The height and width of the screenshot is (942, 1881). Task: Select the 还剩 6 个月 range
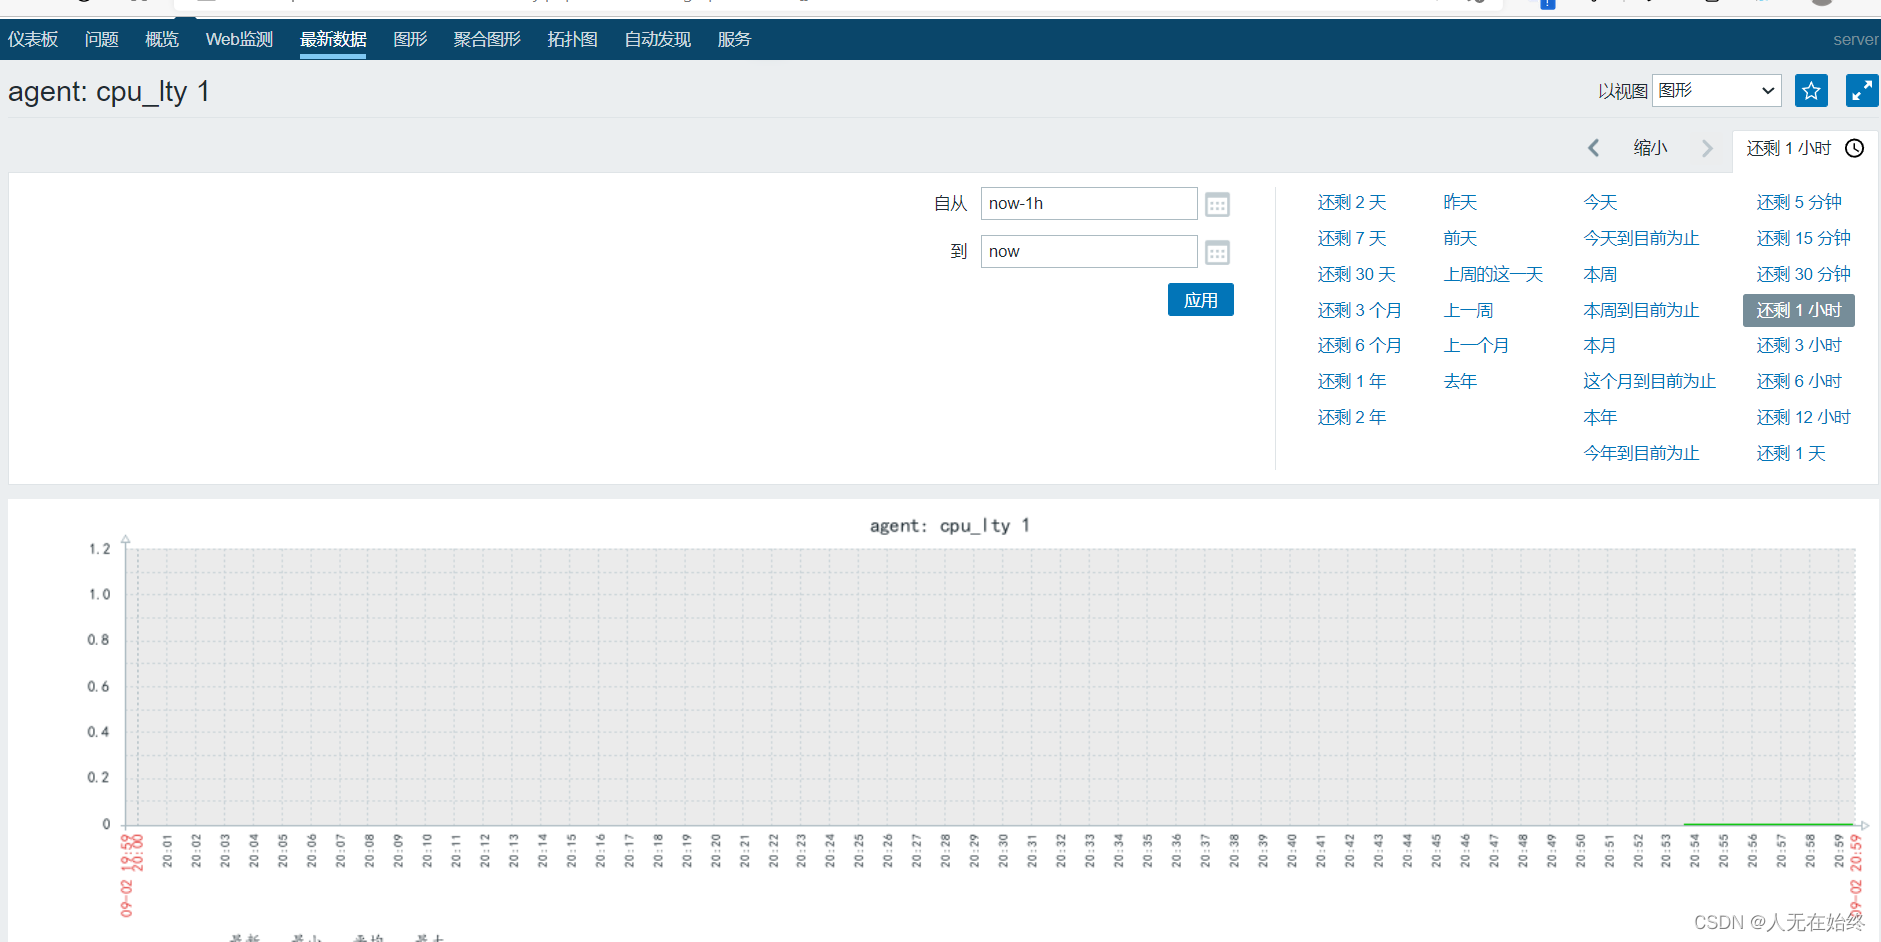pyautogui.click(x=1360, y=346)
